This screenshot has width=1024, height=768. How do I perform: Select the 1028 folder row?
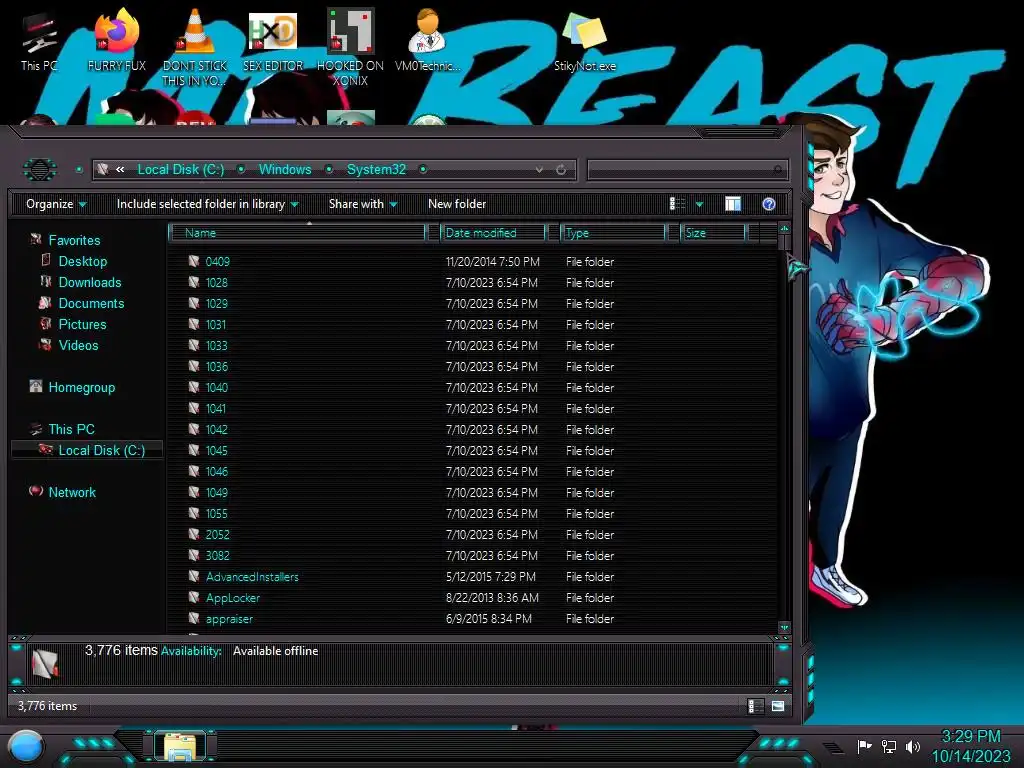tap(473, 282)
